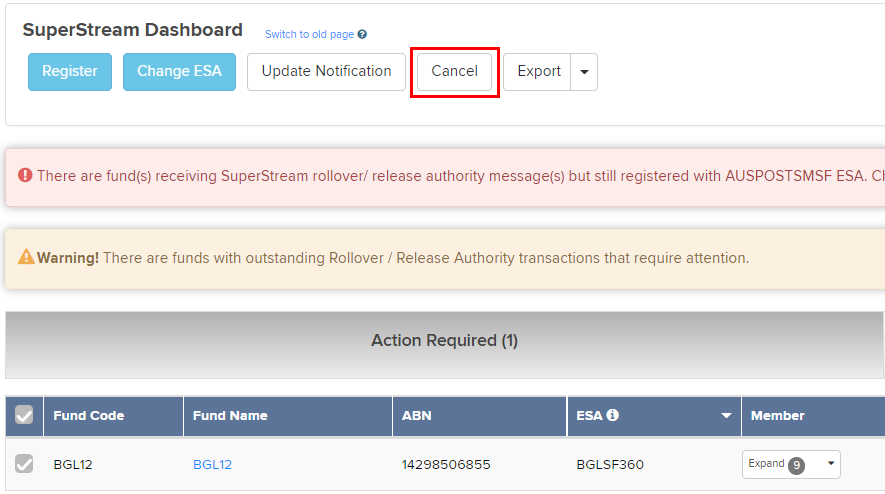Open the BGL12 fund name link

pyautogui.click(x=212, y=465)
